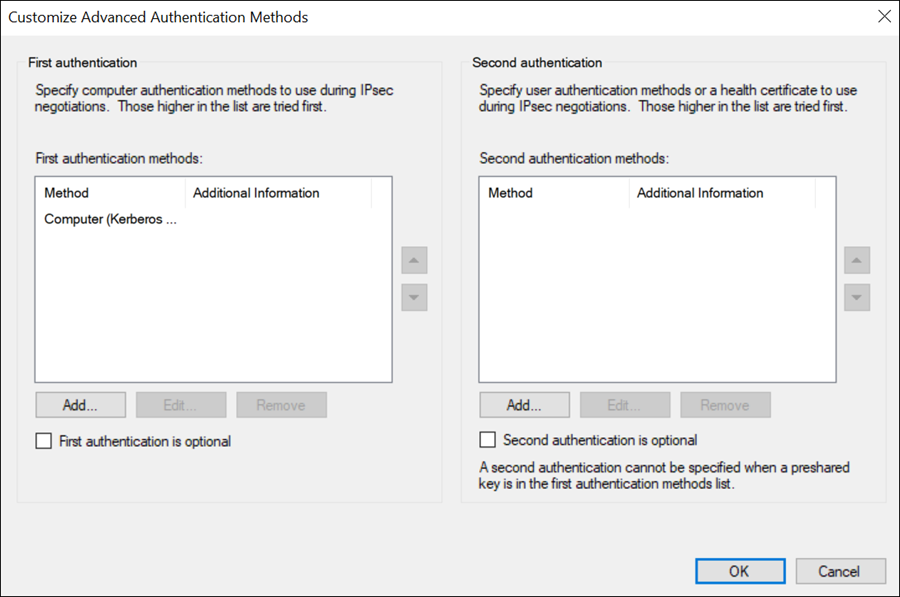This screenshot has height=597, width=900.
Task: Click second authentication move down arrow
Action: pyautogui.click(x=856, y=297)
